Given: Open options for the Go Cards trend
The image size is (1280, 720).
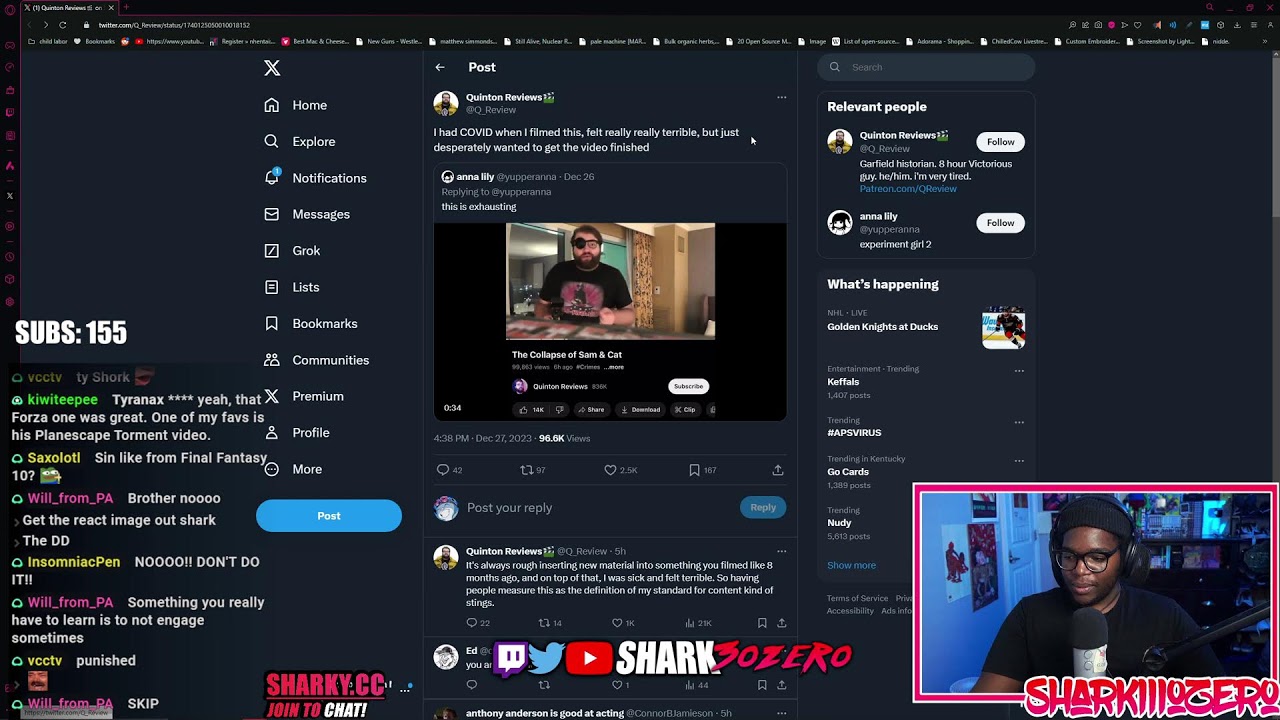Looking at the screenshot, I should [x=1019, y=461].
